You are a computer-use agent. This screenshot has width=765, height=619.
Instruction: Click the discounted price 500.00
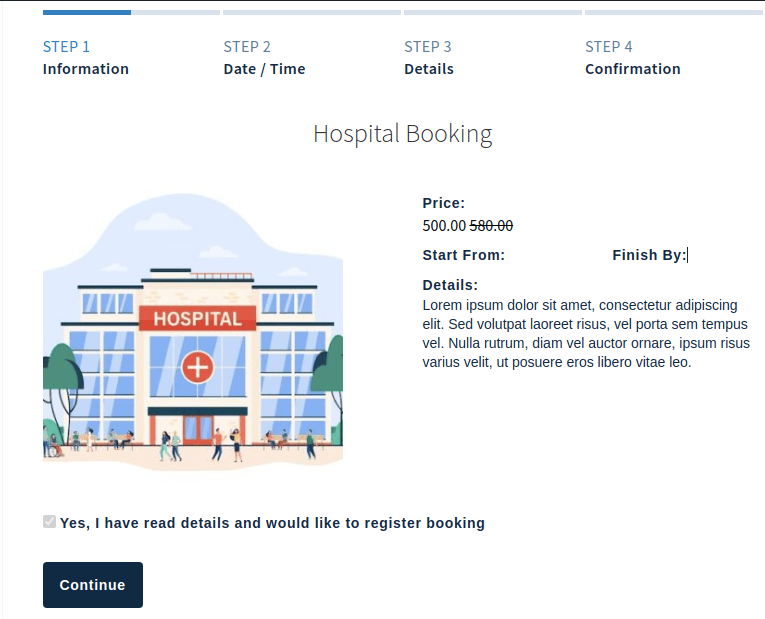pyautogui.click(x=444, y=226)
